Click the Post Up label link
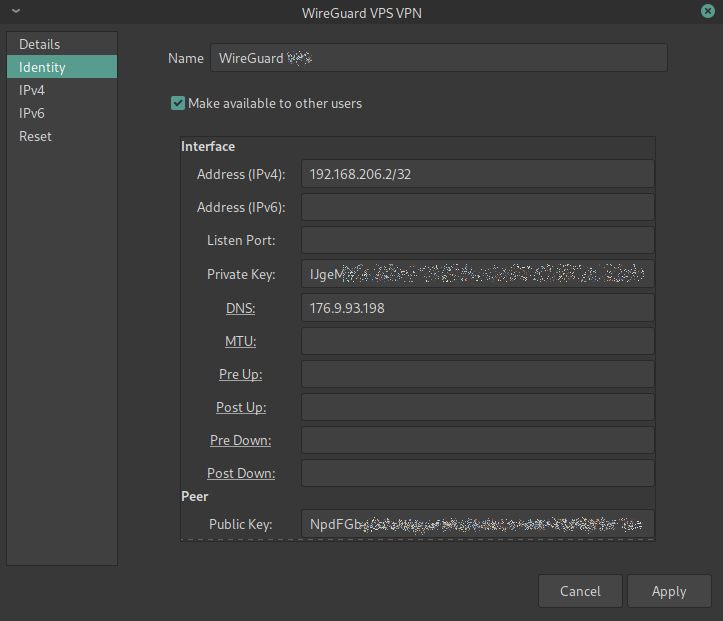 point(241,407)
